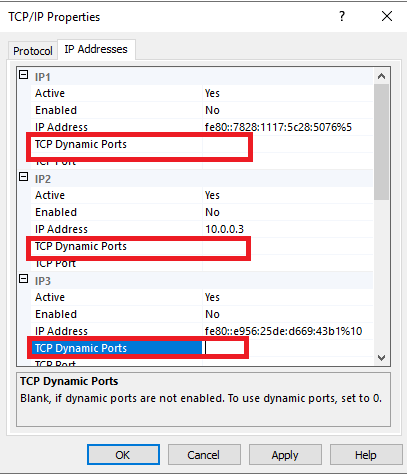Collapse the IP2 section

(23, 177)
